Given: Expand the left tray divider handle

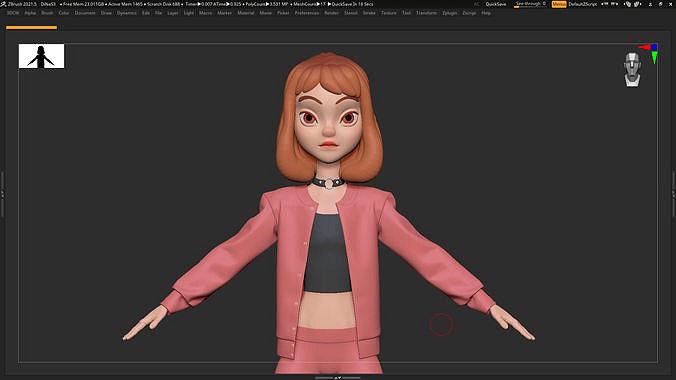Looking at the screenshot, I should (2, 194).
